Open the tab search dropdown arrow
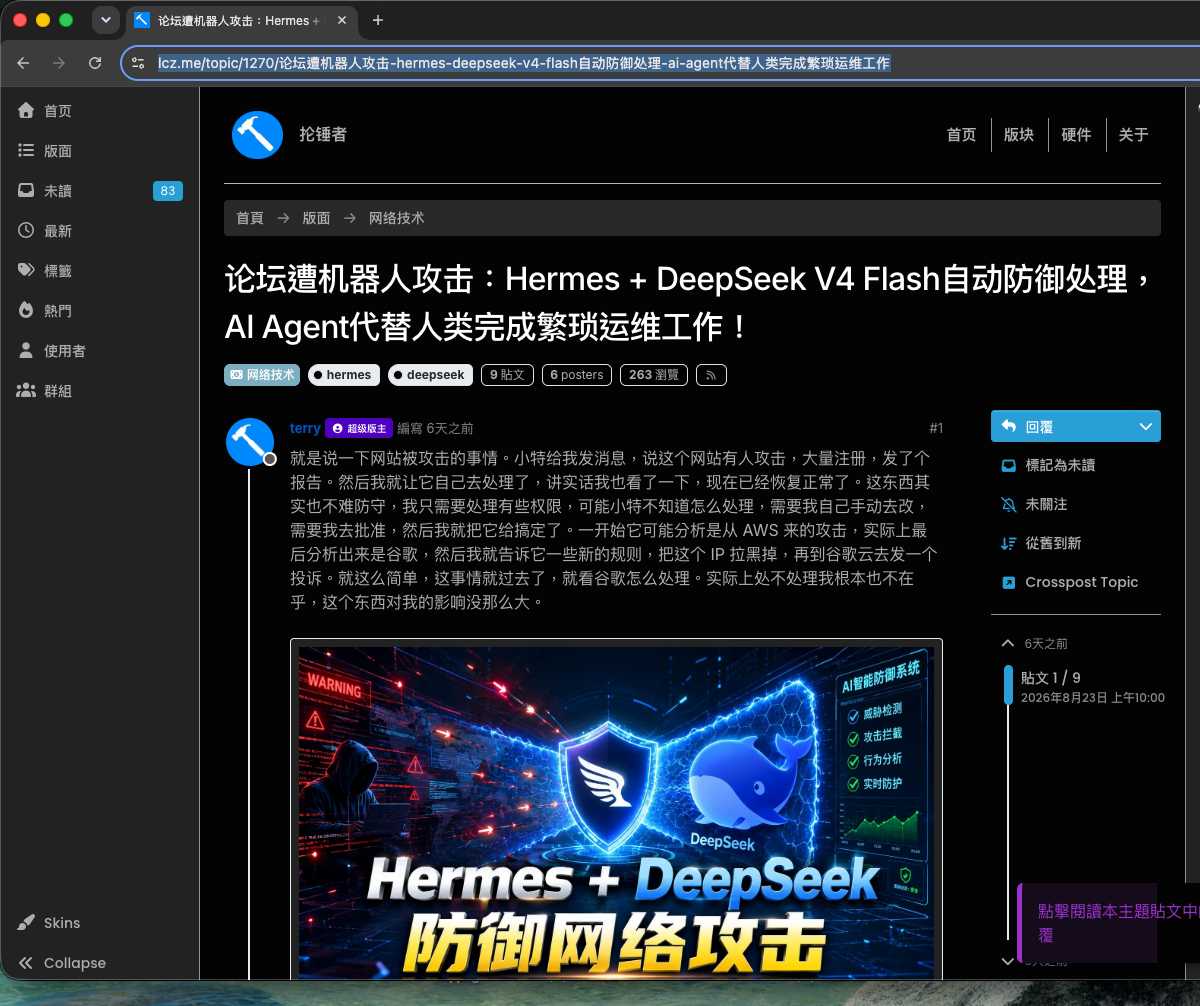Image resolution: width=1200 pixels, height=1006 pixels. [106, 20]
